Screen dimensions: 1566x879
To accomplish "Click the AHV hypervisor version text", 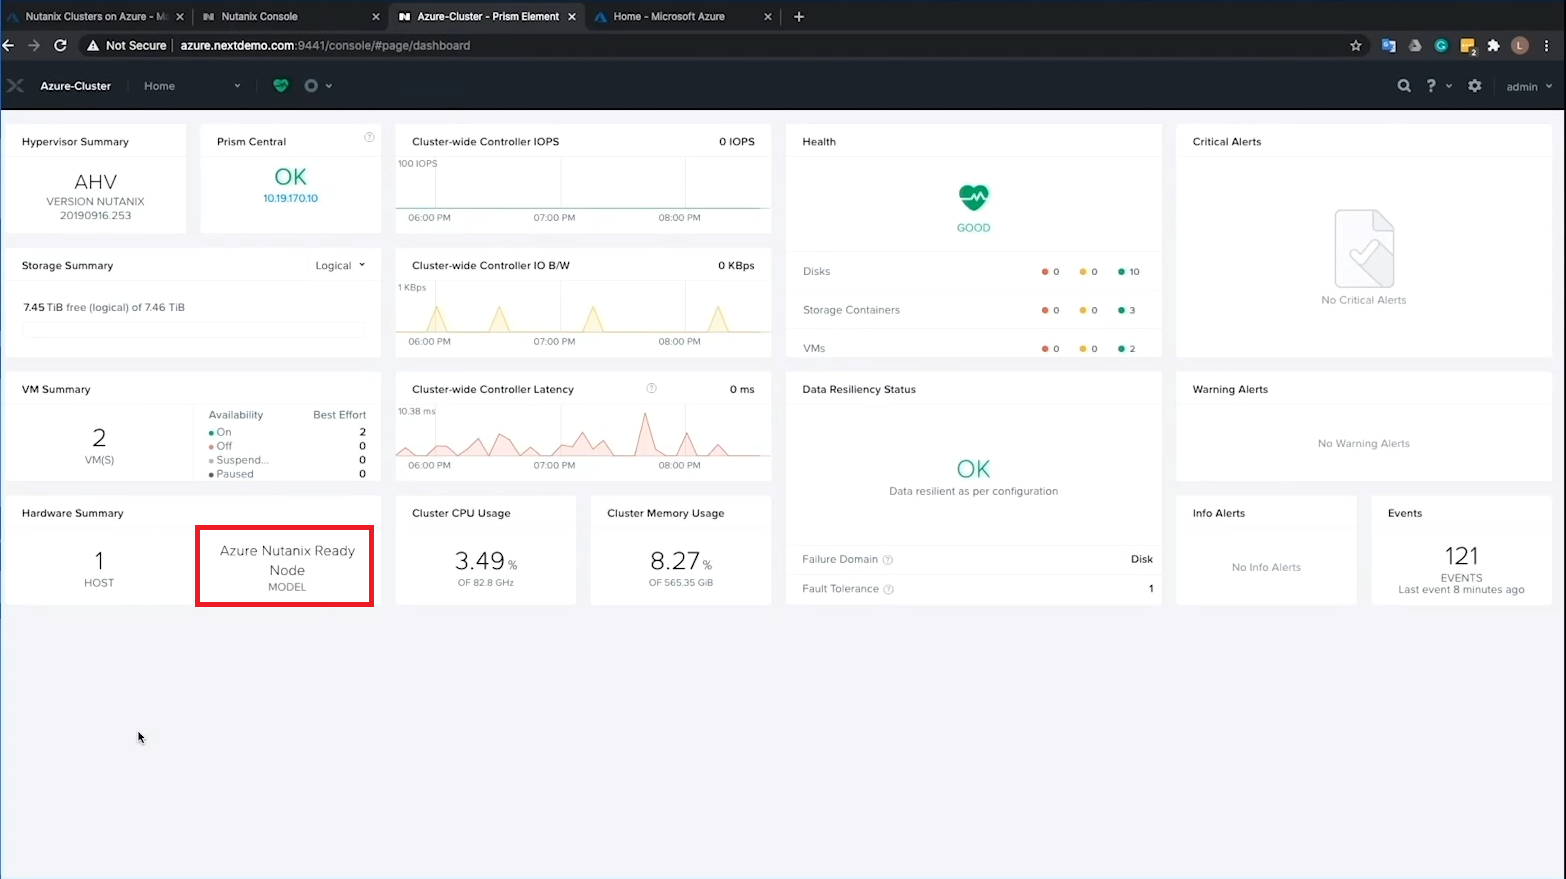I will tap(95, 197).
